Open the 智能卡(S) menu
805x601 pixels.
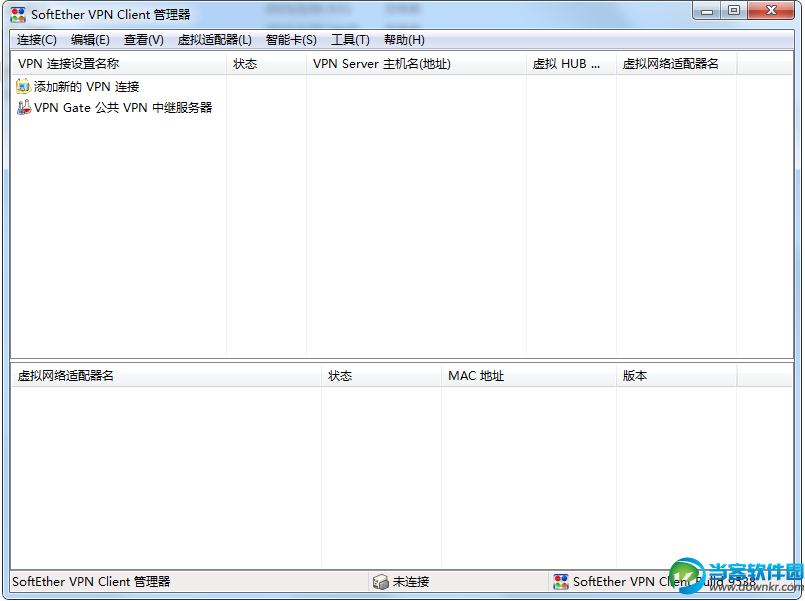click(291, 40)
